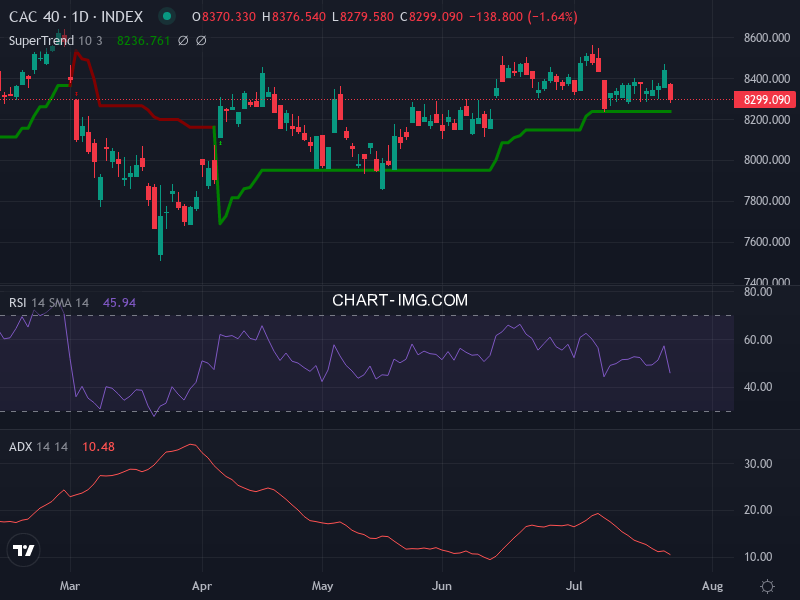Click the Mar label on time axis
The image size is (800, 600).
[70, 586]
